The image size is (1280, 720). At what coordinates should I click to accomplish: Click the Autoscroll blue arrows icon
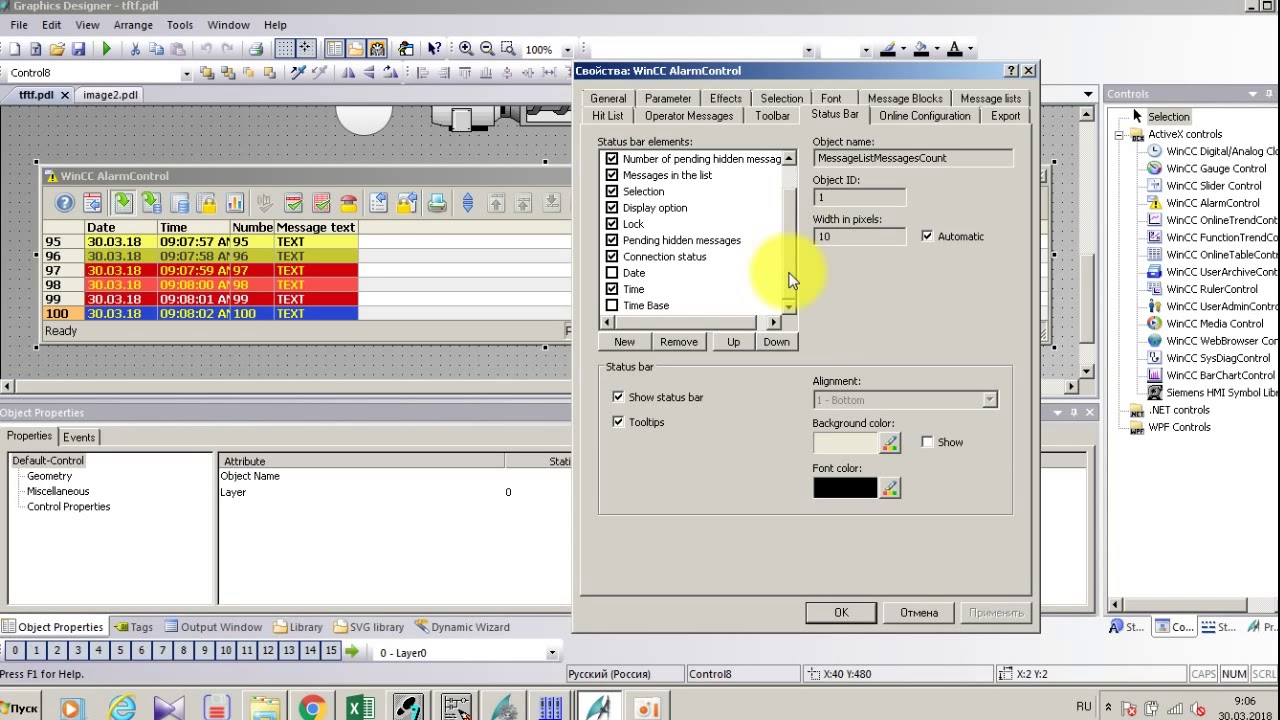point(467,203)
